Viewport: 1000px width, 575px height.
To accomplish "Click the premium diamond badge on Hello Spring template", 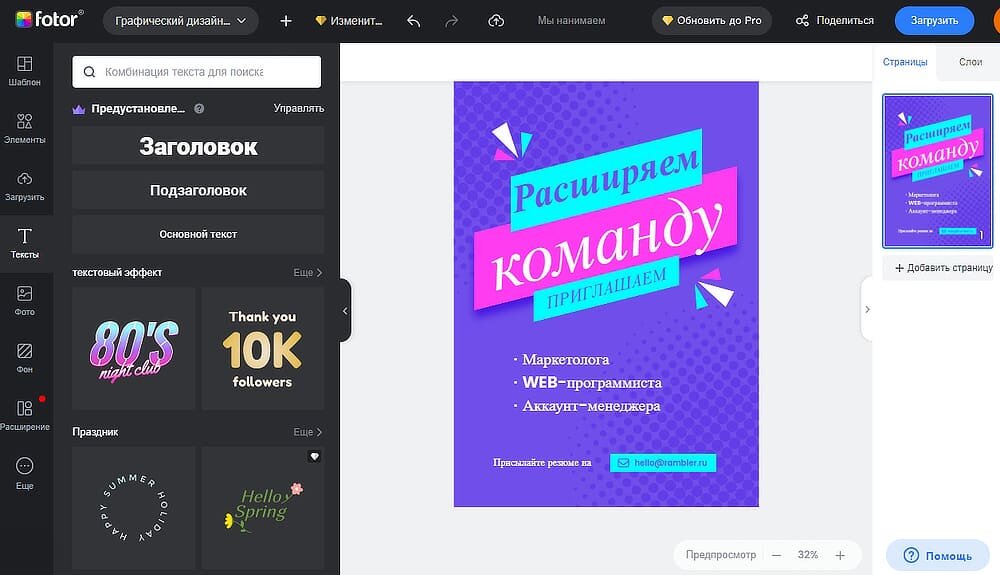I will pyautogui.click(x=314, y=456).
